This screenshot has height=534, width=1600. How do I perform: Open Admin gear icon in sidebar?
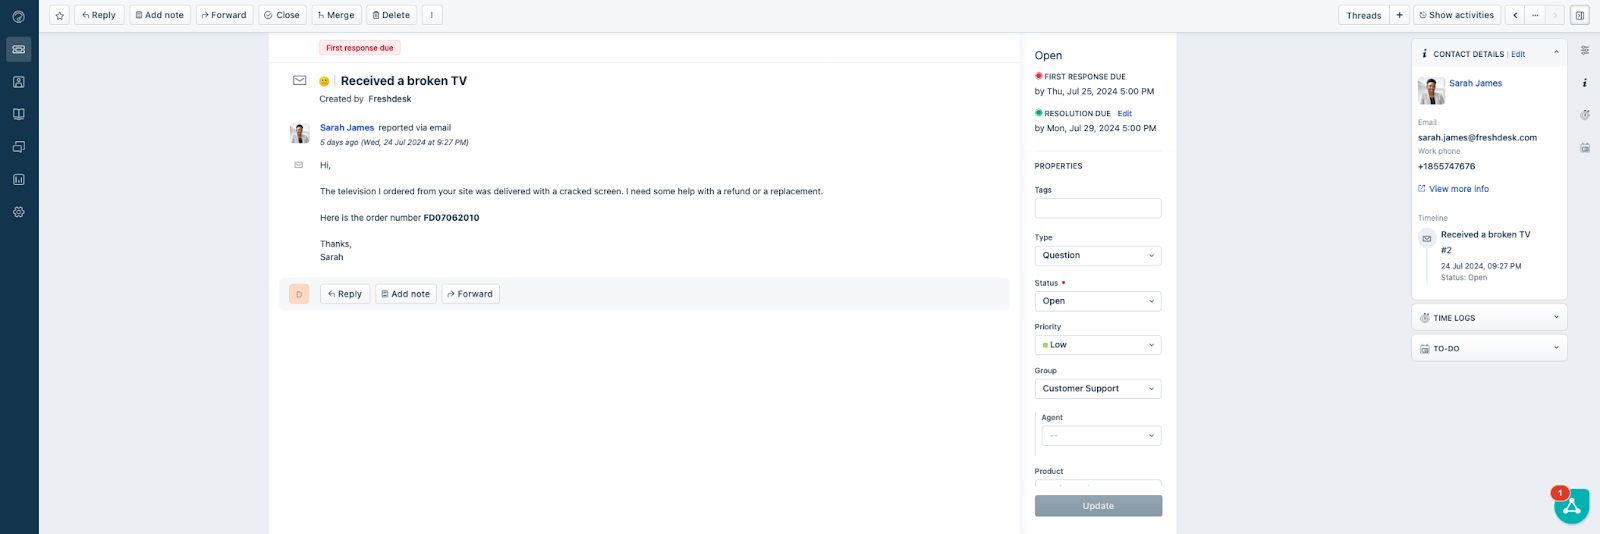(19, 212)
